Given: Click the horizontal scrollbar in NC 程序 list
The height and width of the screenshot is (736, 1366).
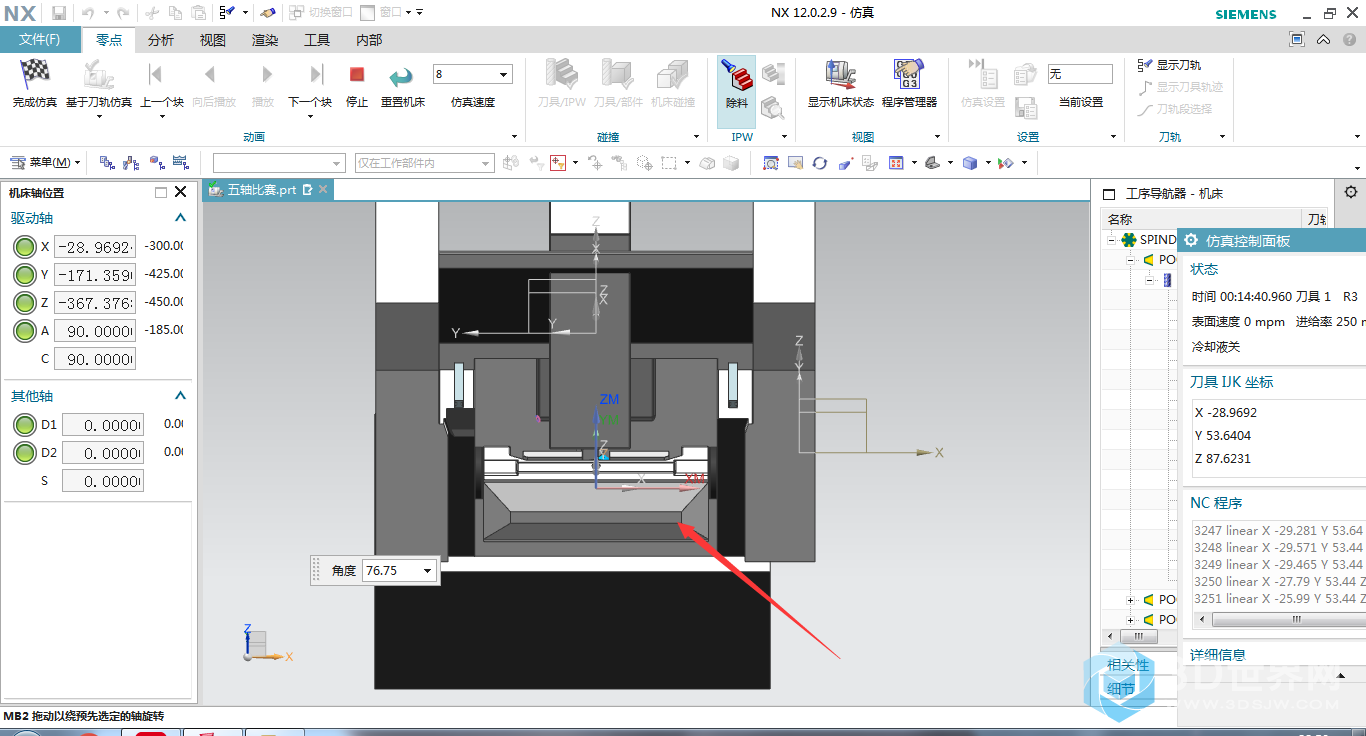Looking at the screenshot, I should pos(1278,619).
